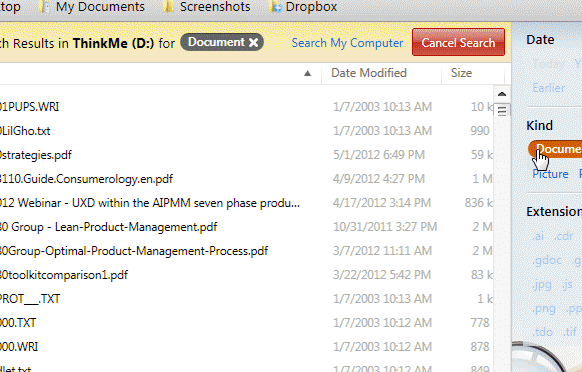Open My Documents bookmark folder
This screenshot has width=582, height=372.
pyautogui.click(x=93, y=7)
